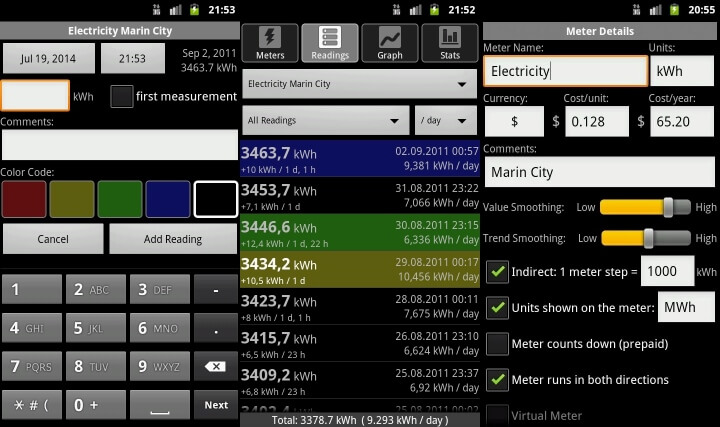Tap keypad key 2 ABC

pyautogui.click(x=96, y=289)
